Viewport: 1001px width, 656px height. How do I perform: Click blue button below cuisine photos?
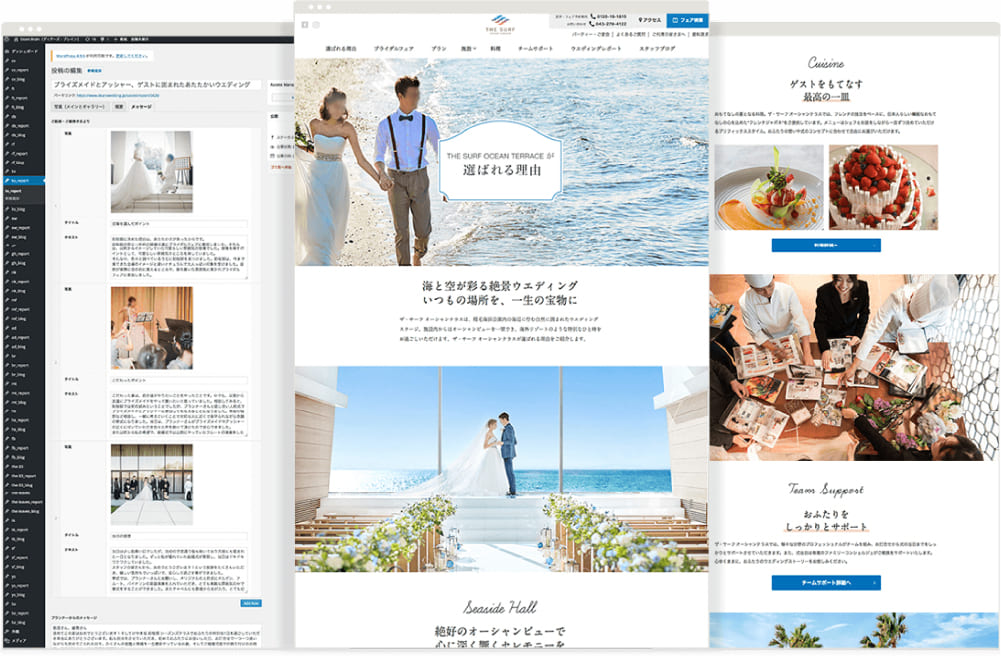825,245
